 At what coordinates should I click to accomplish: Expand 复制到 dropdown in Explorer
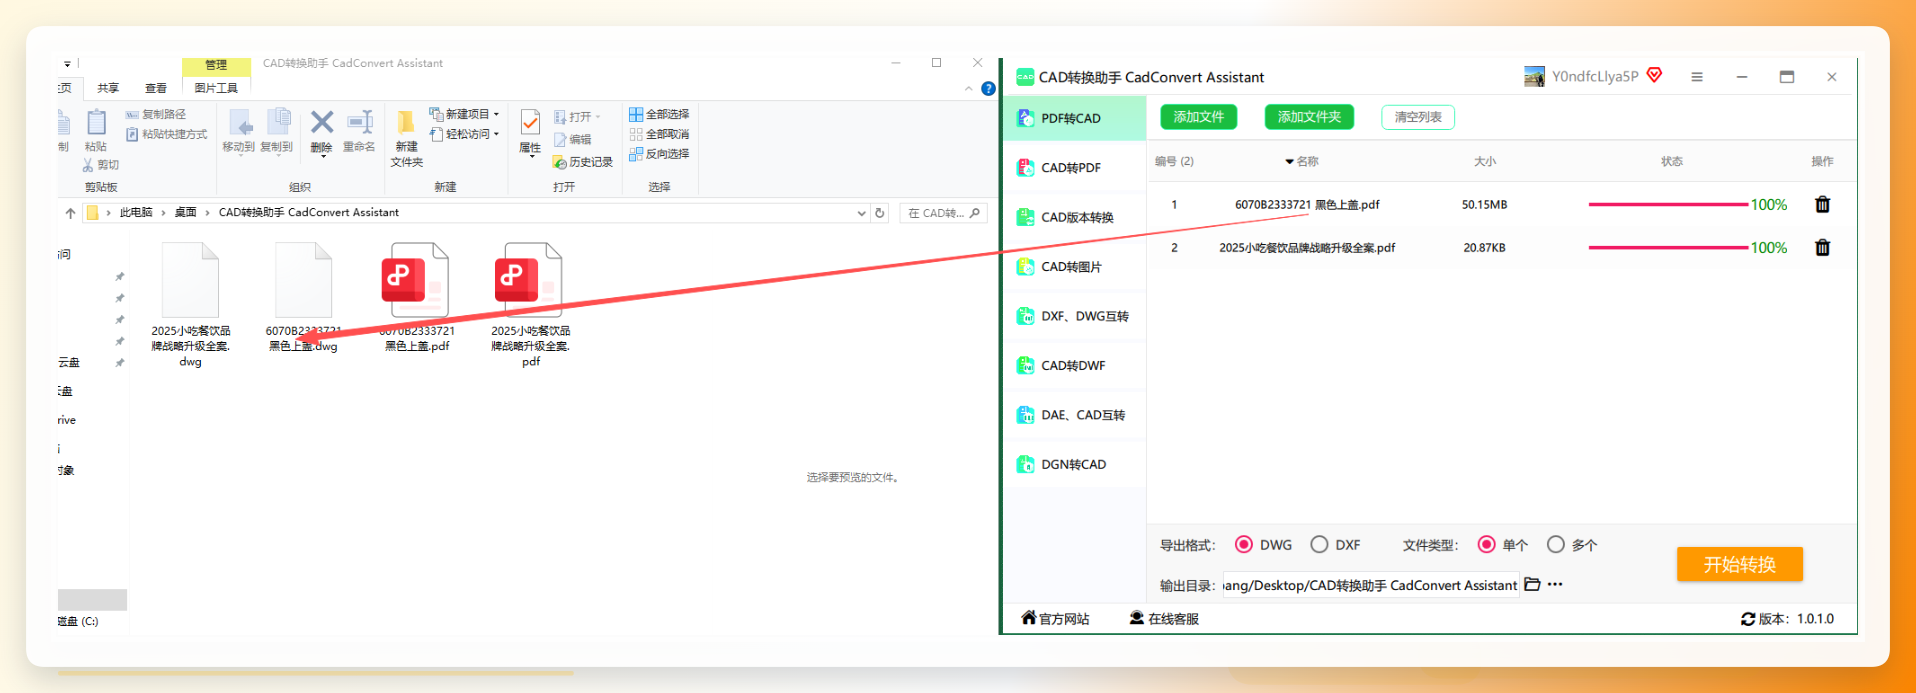pyautogui.click(x=277, y=157)
